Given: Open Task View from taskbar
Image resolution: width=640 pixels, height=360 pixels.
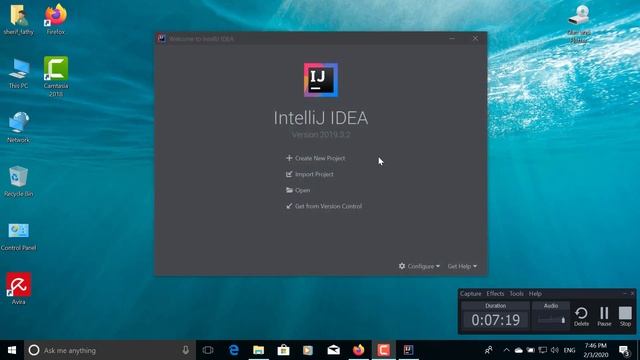Looking at the screenshot, I should click(208, 350).
